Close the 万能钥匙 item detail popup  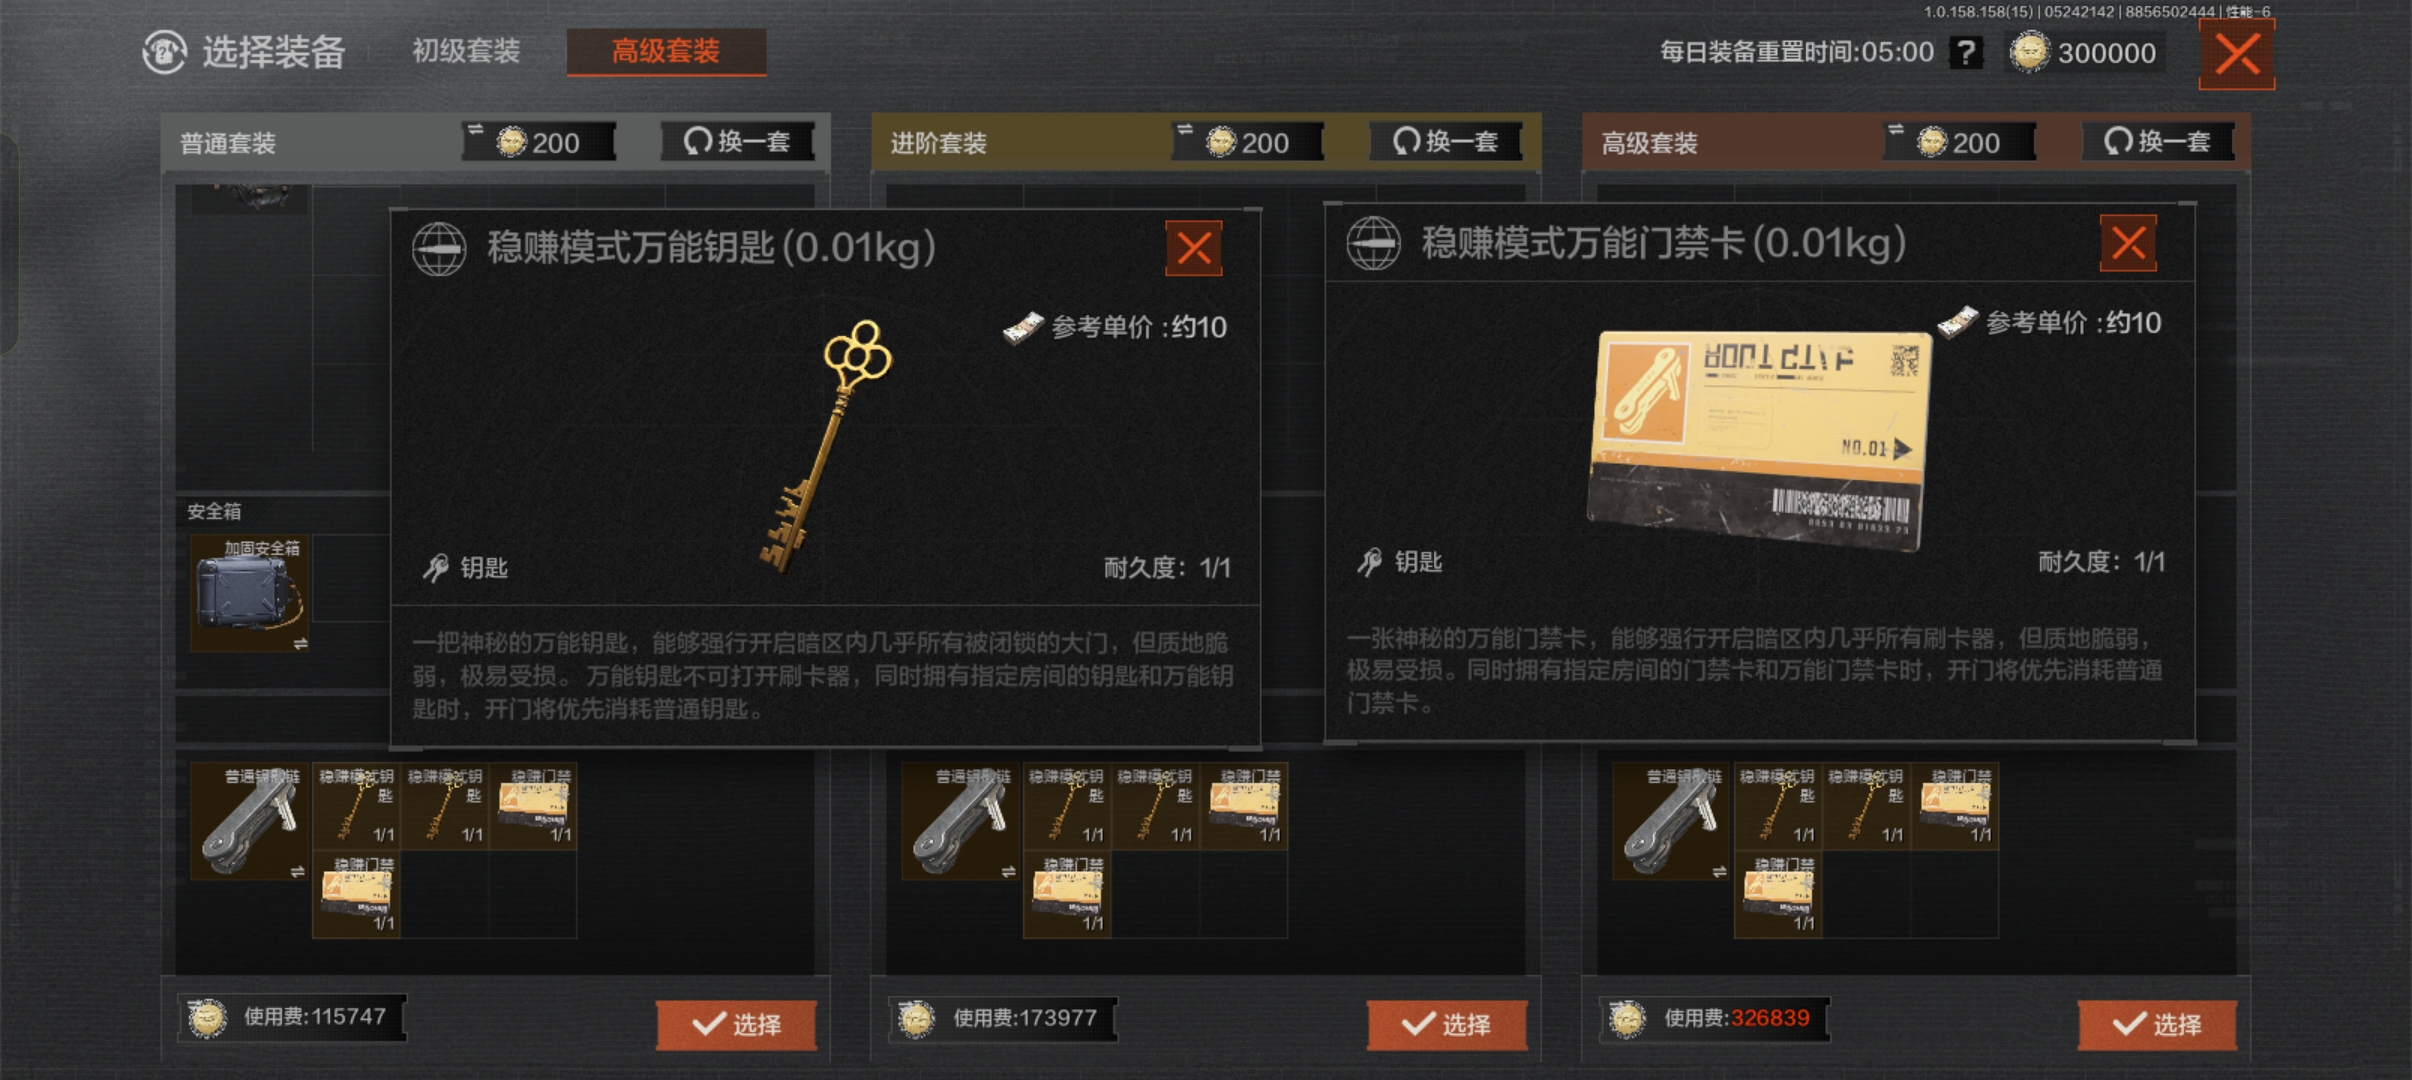click(x=1194, y=247)
